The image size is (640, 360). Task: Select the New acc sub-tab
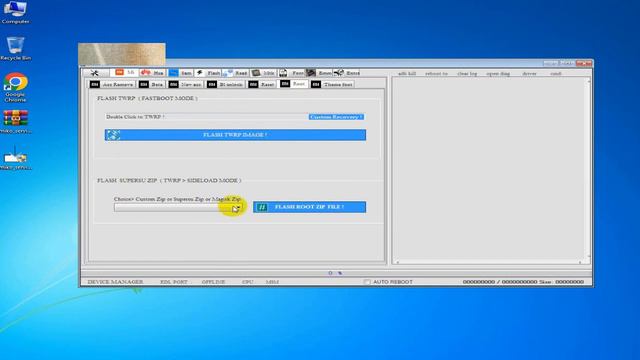186,84
